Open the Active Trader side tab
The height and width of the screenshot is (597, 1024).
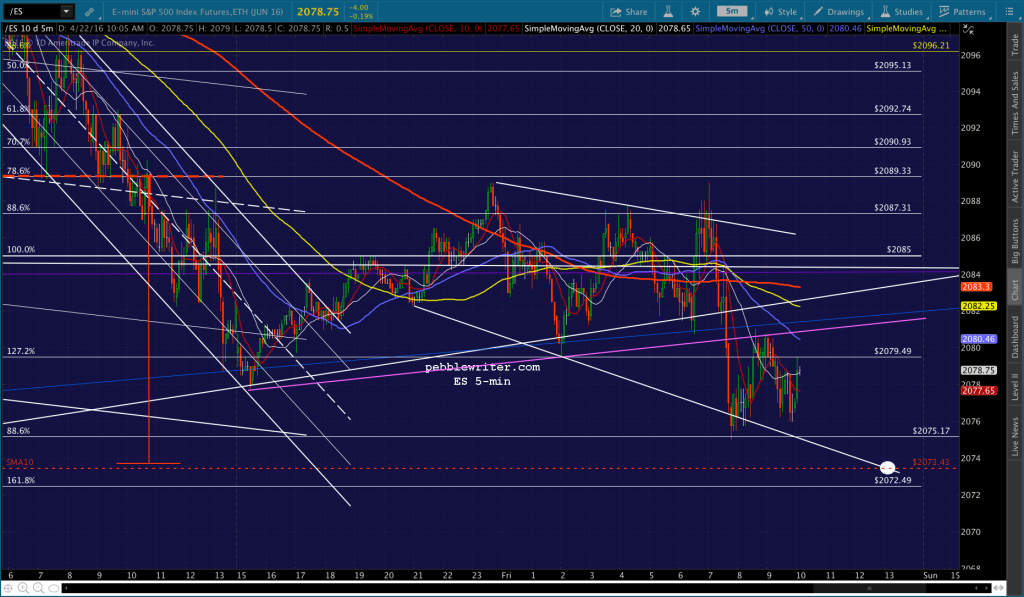1015,176
